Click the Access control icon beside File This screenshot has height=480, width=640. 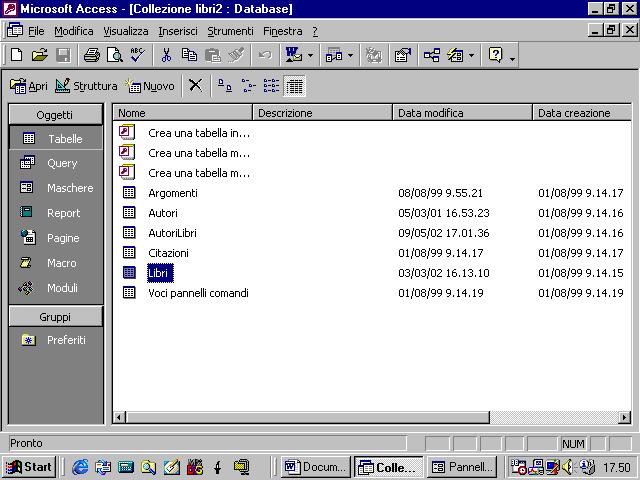14,31
